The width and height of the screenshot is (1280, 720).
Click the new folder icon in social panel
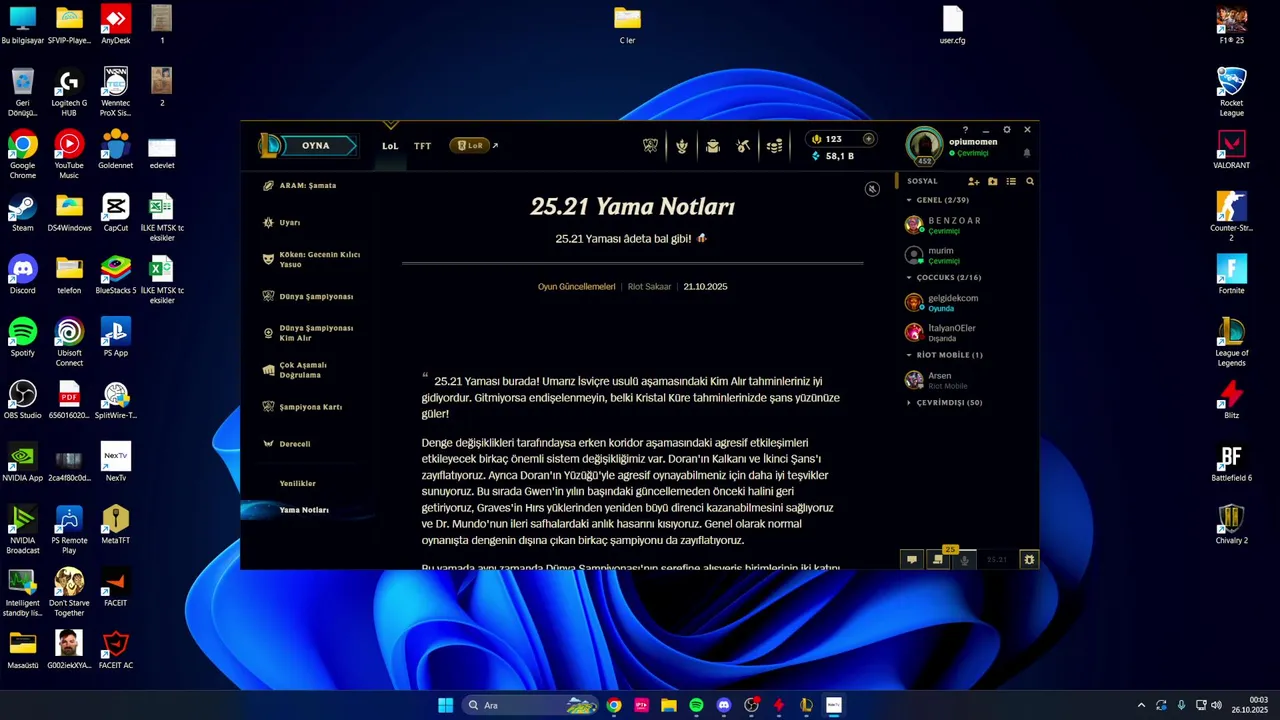[992, 181]
